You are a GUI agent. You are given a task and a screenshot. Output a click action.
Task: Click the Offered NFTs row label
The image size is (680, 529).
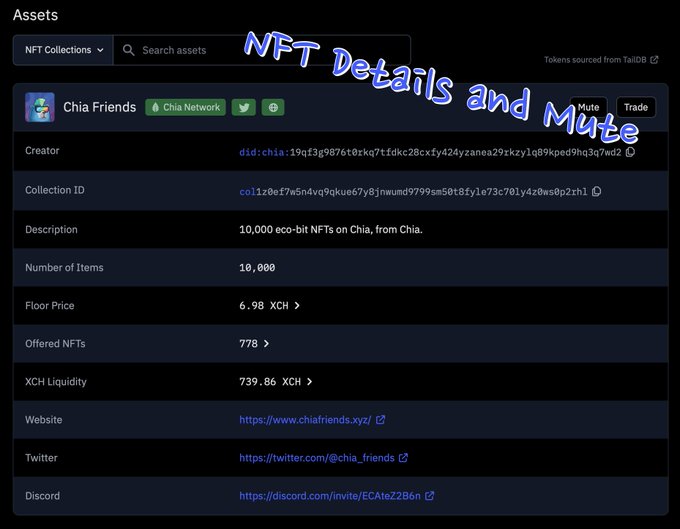click(55, 343)
